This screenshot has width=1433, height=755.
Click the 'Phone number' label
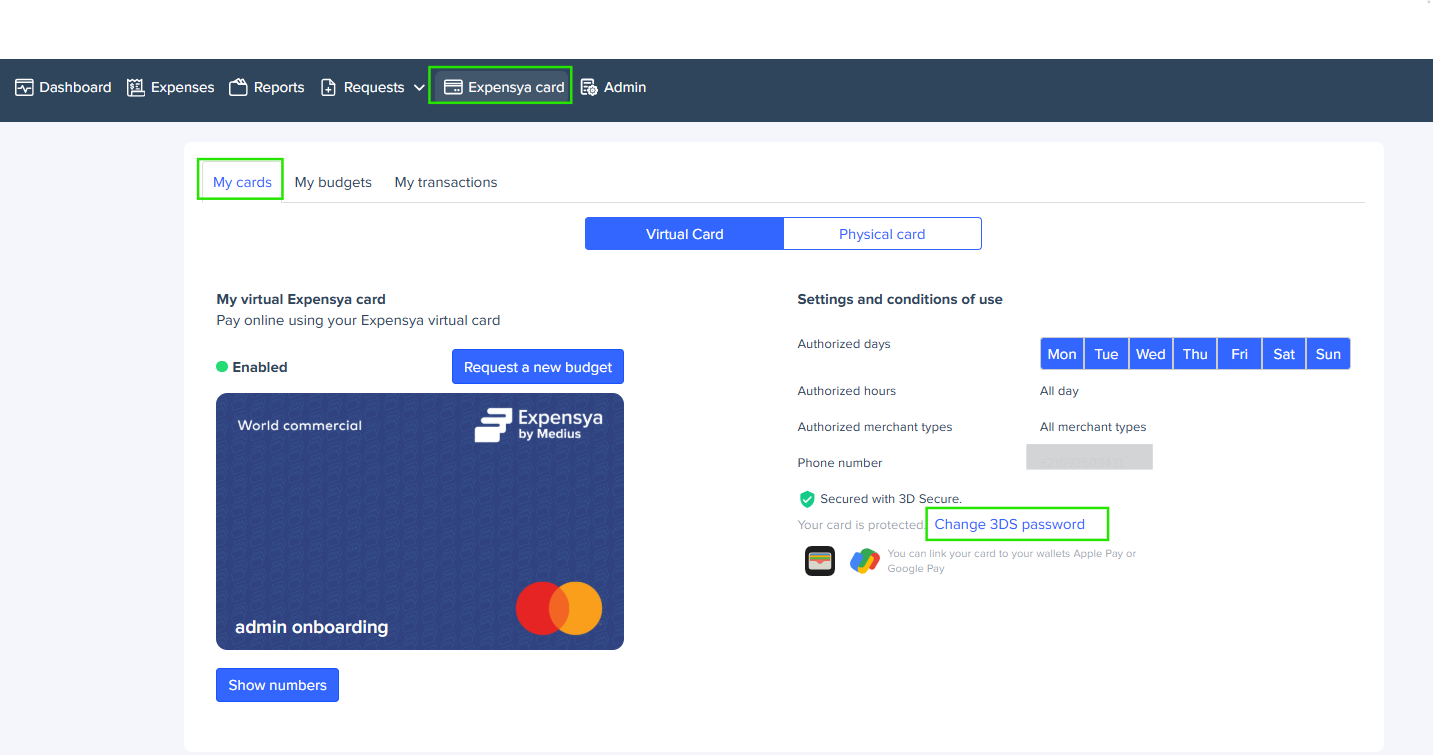pos(840,463)
